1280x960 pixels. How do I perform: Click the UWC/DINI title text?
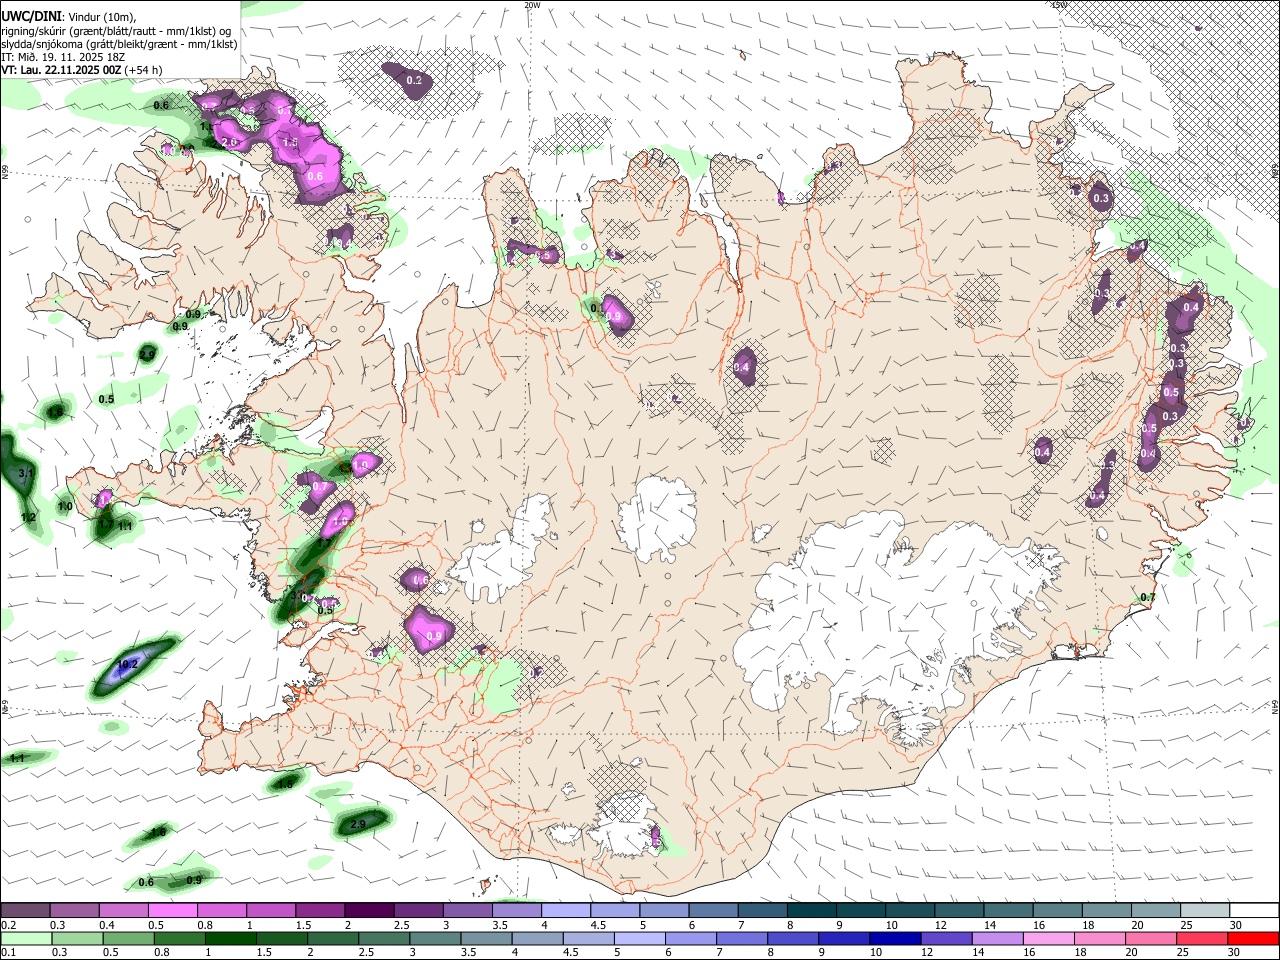pyautogui.click(x=31, y=17)
